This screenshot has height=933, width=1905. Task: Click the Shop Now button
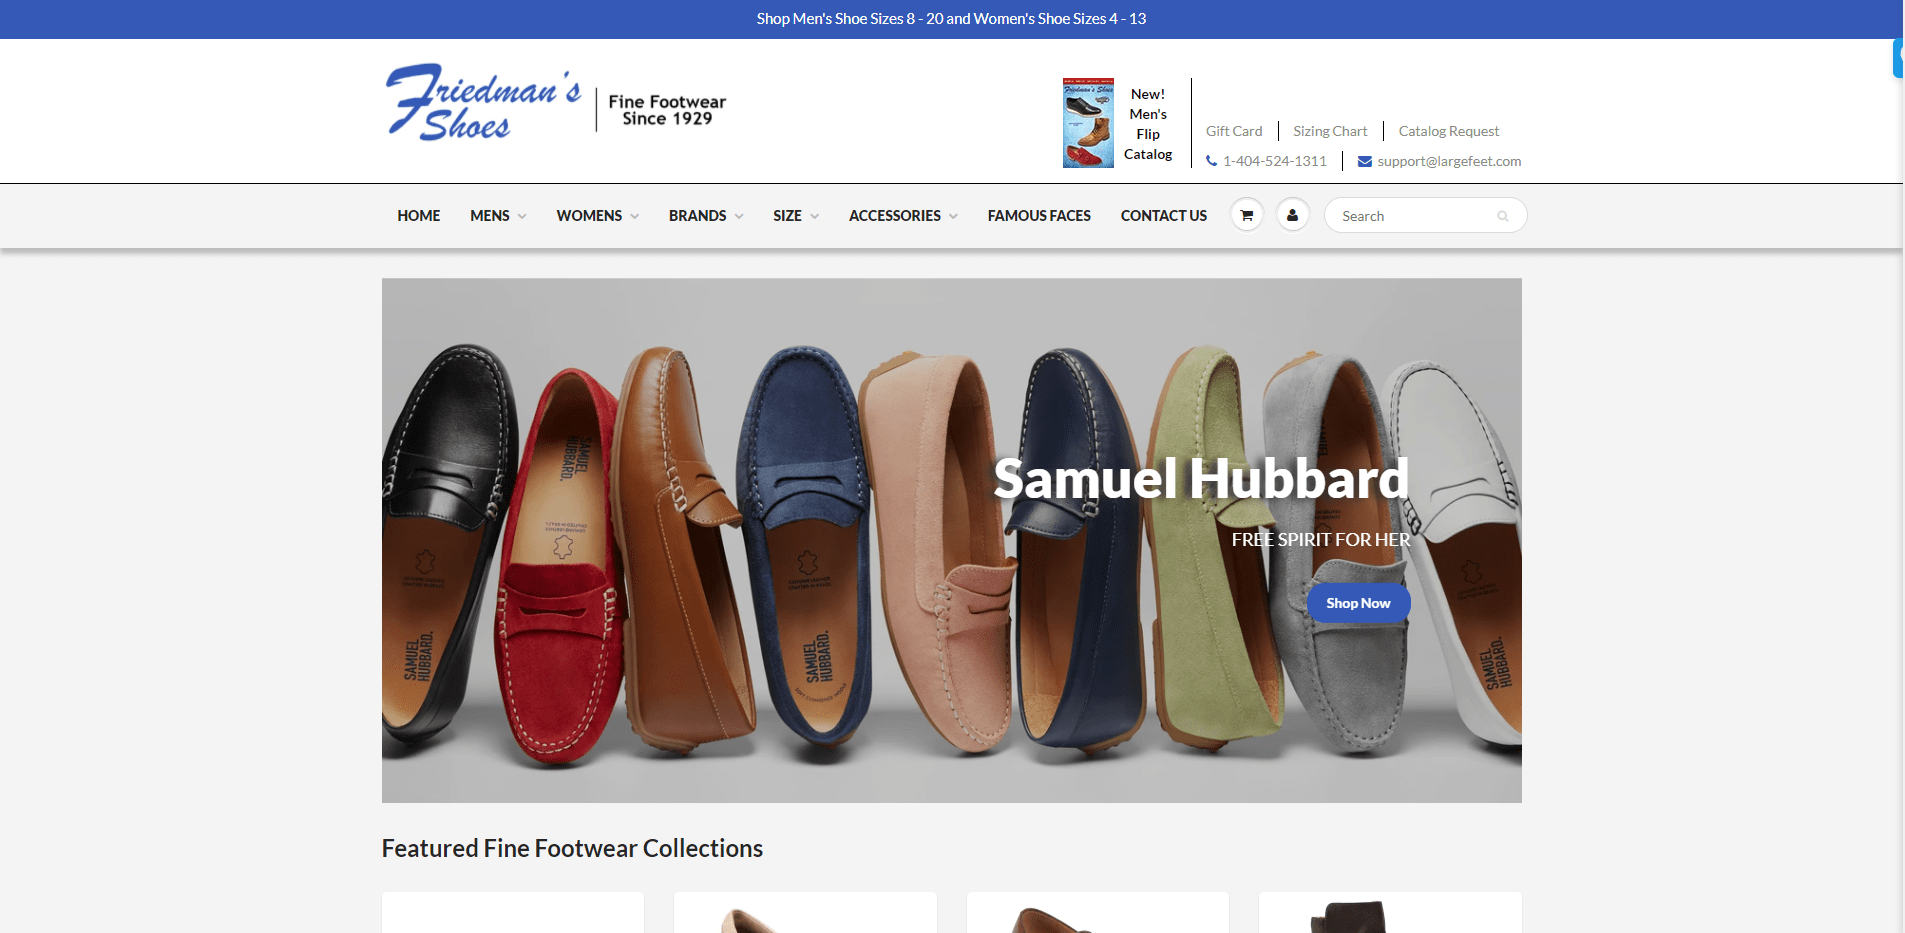1358,603
